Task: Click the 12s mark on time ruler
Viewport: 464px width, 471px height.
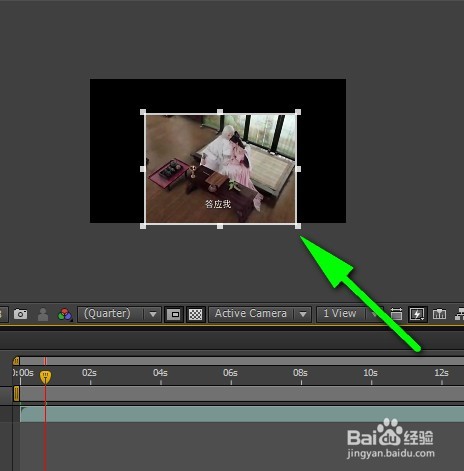Action: coord(441,373)
